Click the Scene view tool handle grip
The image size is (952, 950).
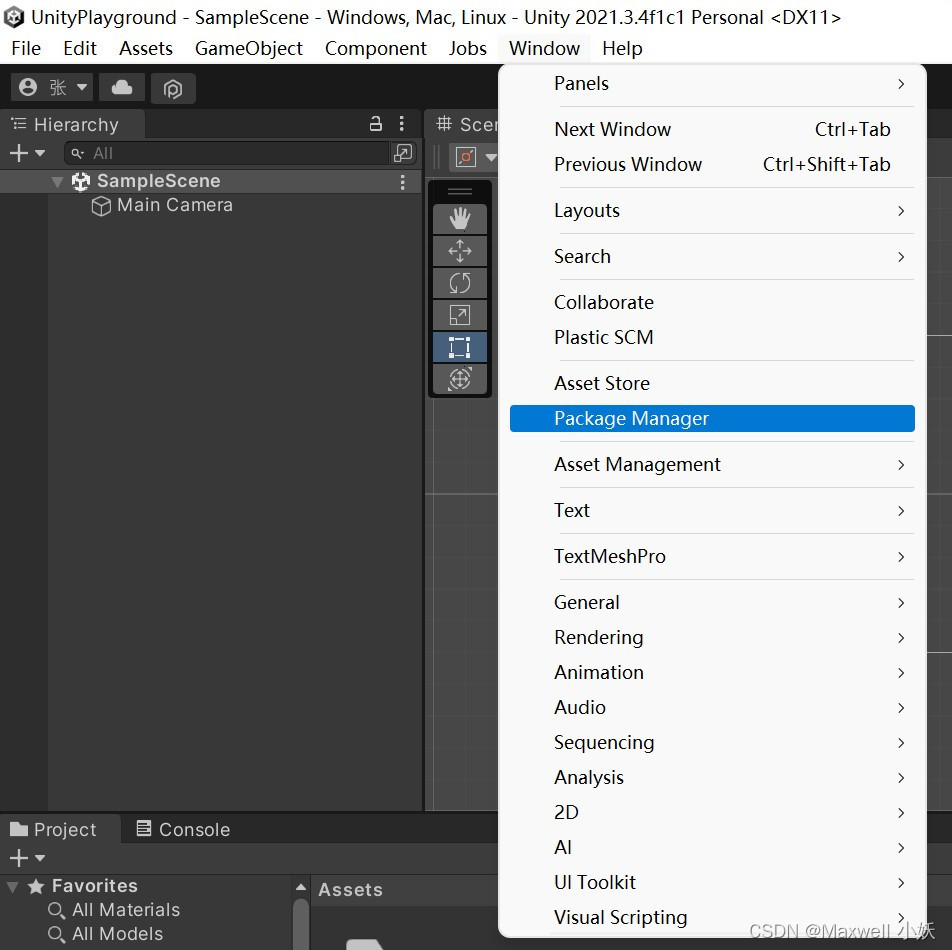tap(460, 192)
